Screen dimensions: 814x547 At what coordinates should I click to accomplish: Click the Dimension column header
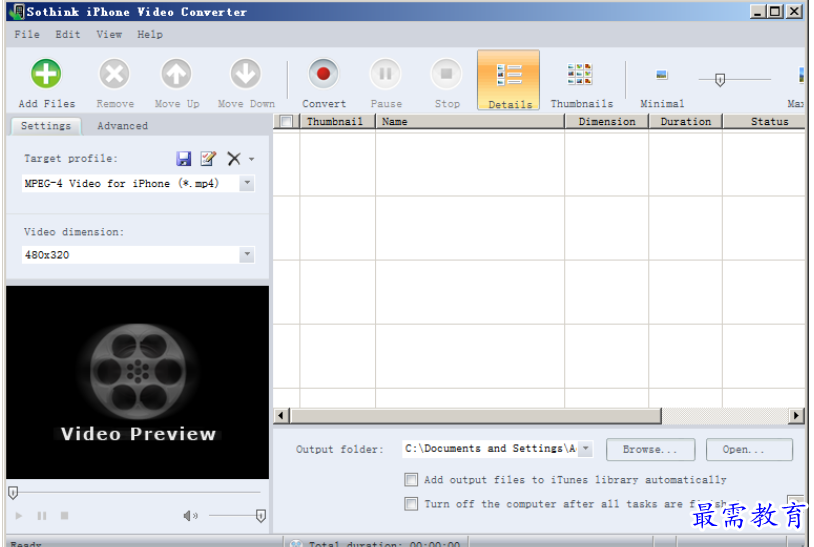click(606, 121)
